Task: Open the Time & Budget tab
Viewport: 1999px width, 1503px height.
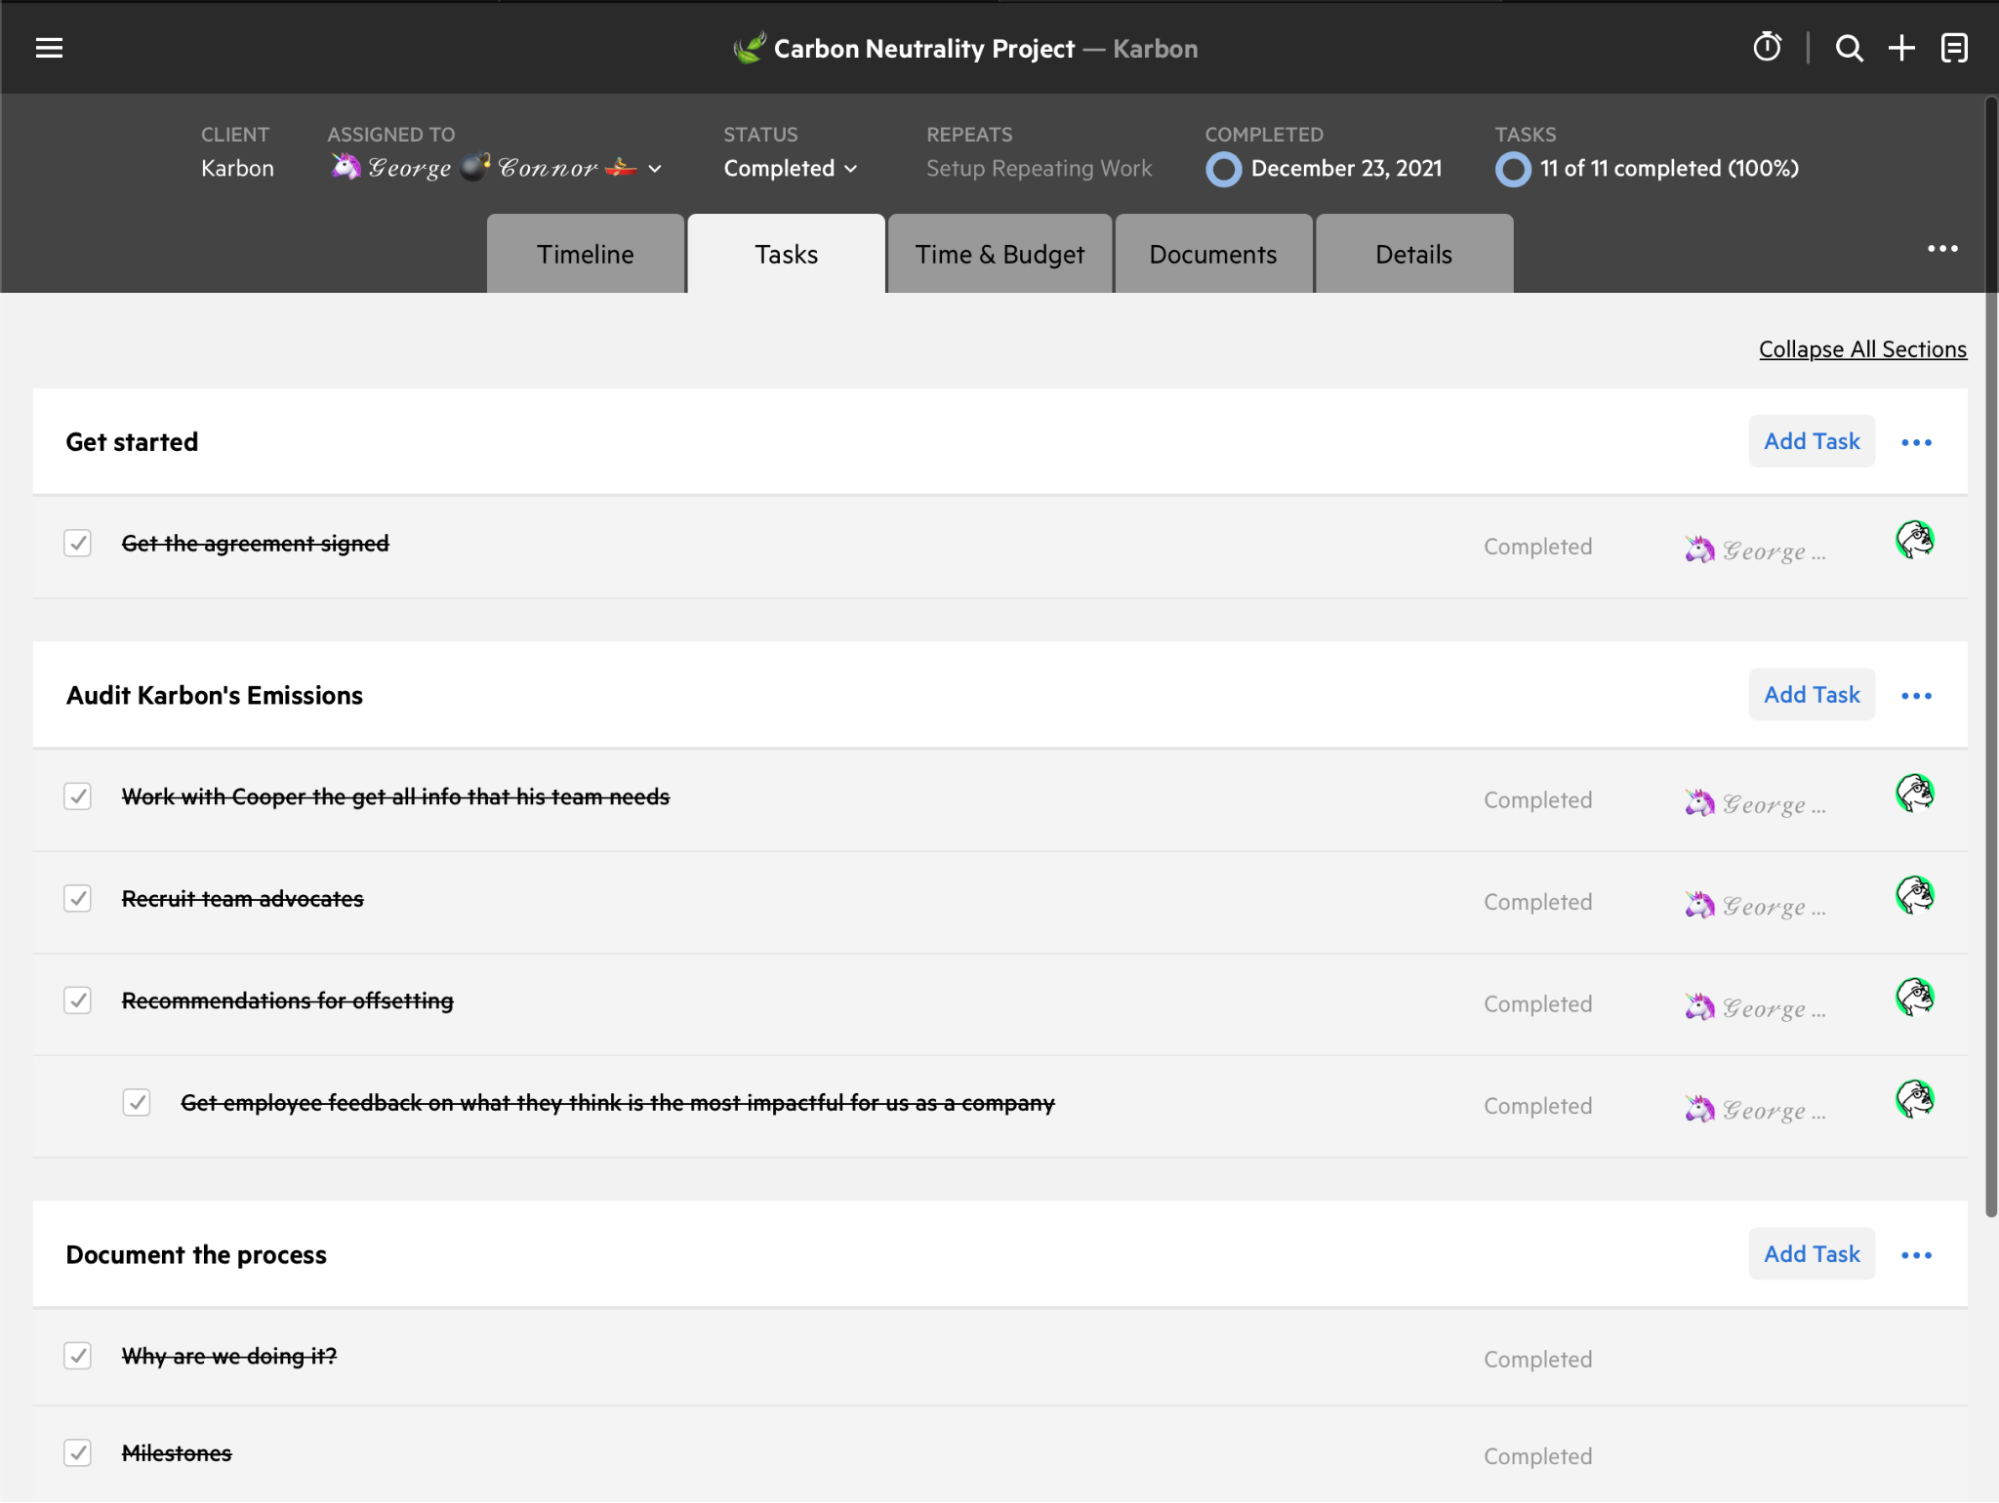Action: (x=999, y=254)
